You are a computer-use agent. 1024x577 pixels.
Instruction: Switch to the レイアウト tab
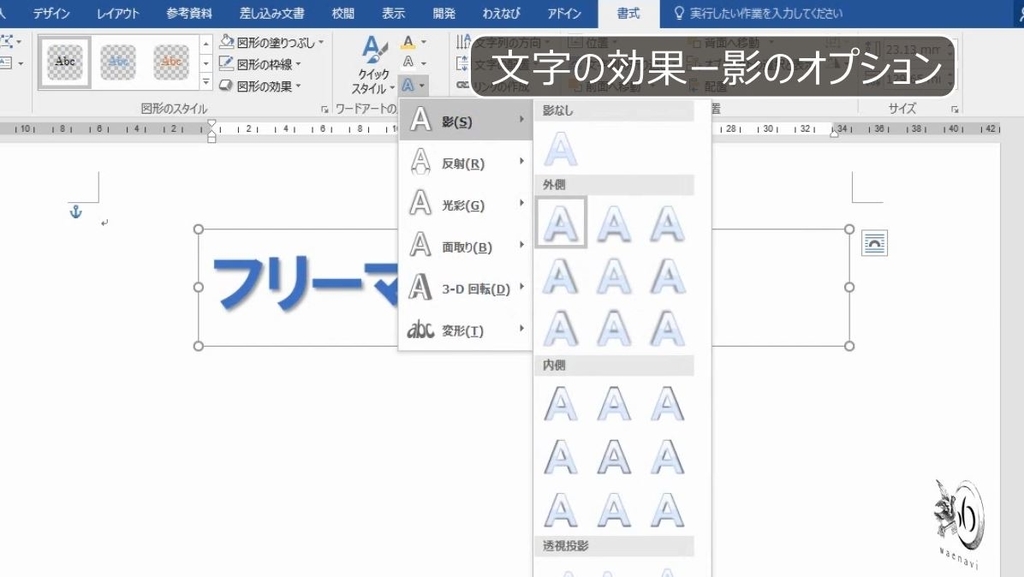[x=118, y=13]
